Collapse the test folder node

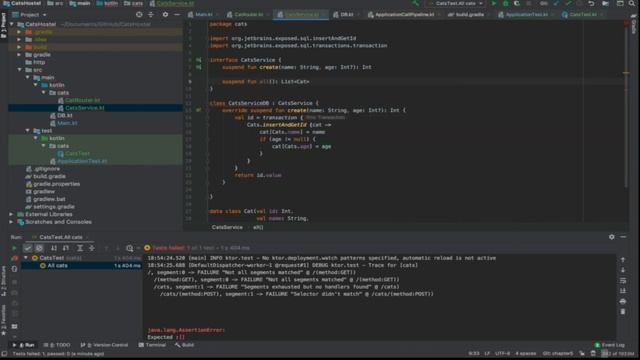tap(28, 131)
